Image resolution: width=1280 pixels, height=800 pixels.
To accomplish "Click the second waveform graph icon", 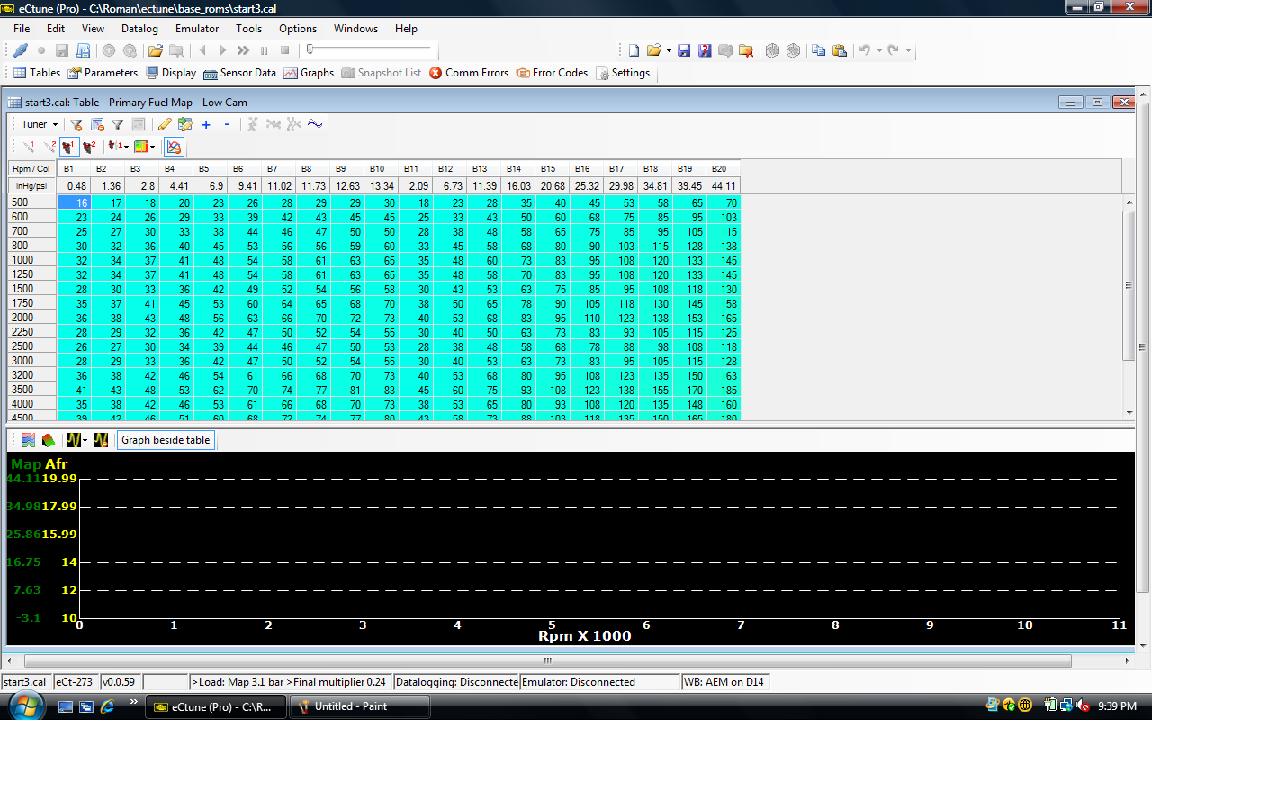I will point(101,440).
